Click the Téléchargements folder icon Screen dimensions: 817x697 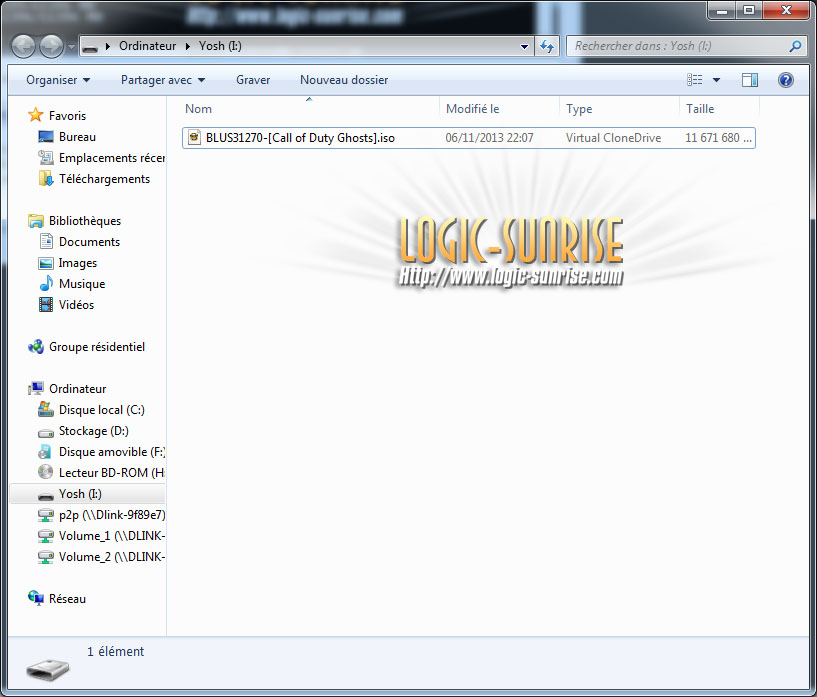click(x=46, y=179)
